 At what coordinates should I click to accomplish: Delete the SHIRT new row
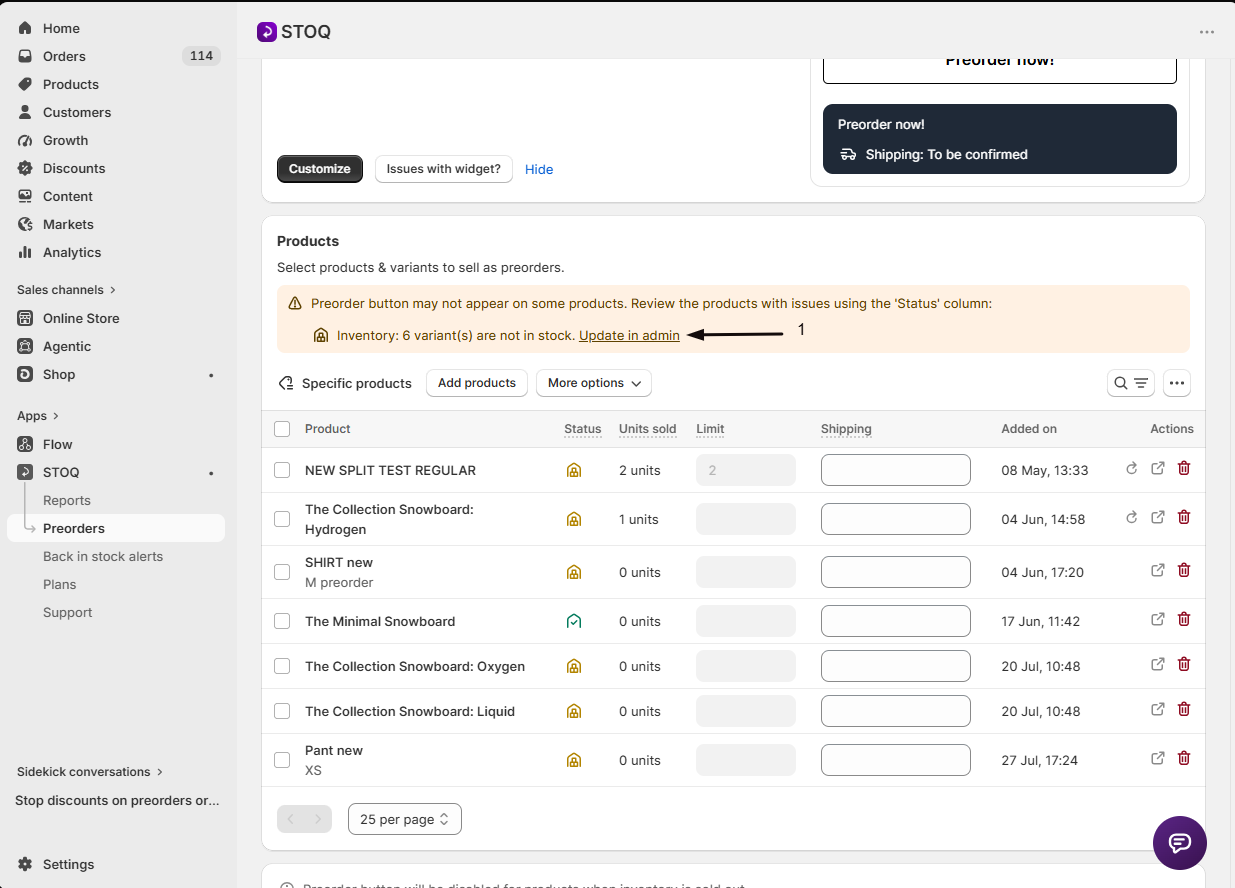click(1184, 570)
